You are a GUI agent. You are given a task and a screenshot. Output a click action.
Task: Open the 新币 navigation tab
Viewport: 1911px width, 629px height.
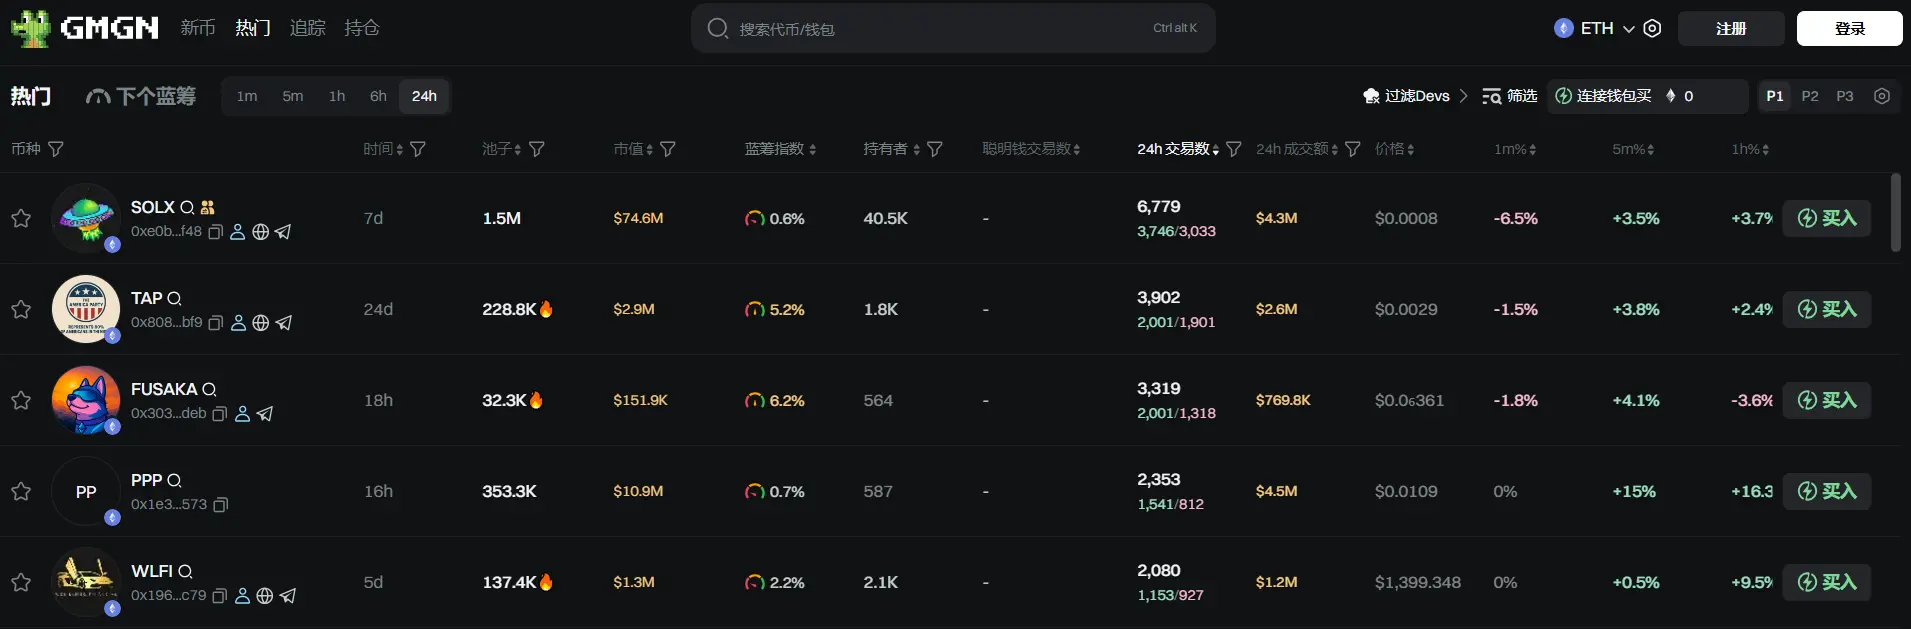coord(198,28)
